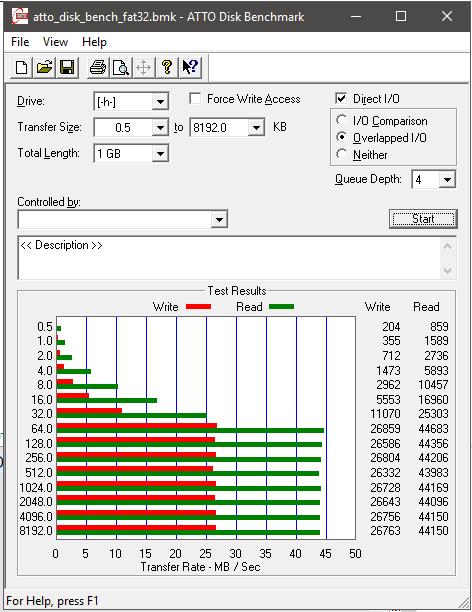Click the yellow question mark About icon
Screen dimensions: 472x612
point(167,68)
